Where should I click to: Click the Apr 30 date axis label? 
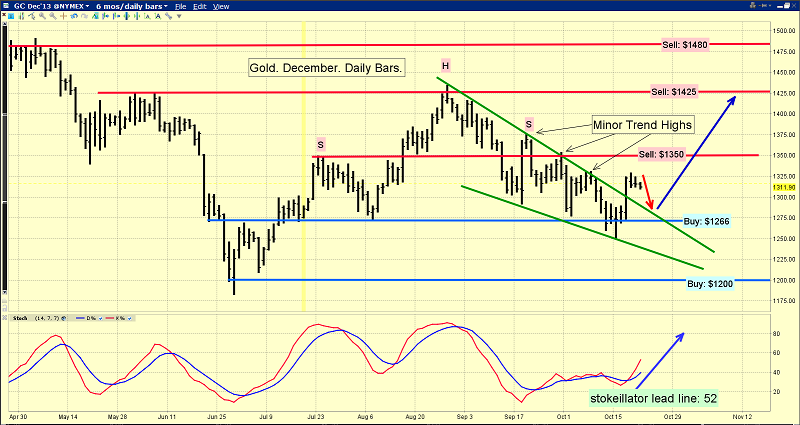coord(18,416)
